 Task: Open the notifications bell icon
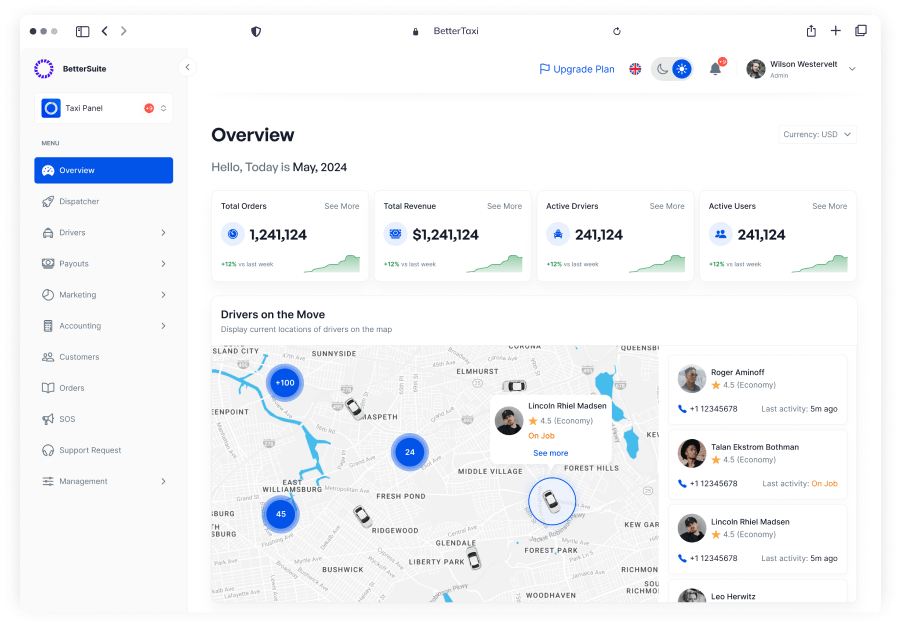(x=715, y=69)
